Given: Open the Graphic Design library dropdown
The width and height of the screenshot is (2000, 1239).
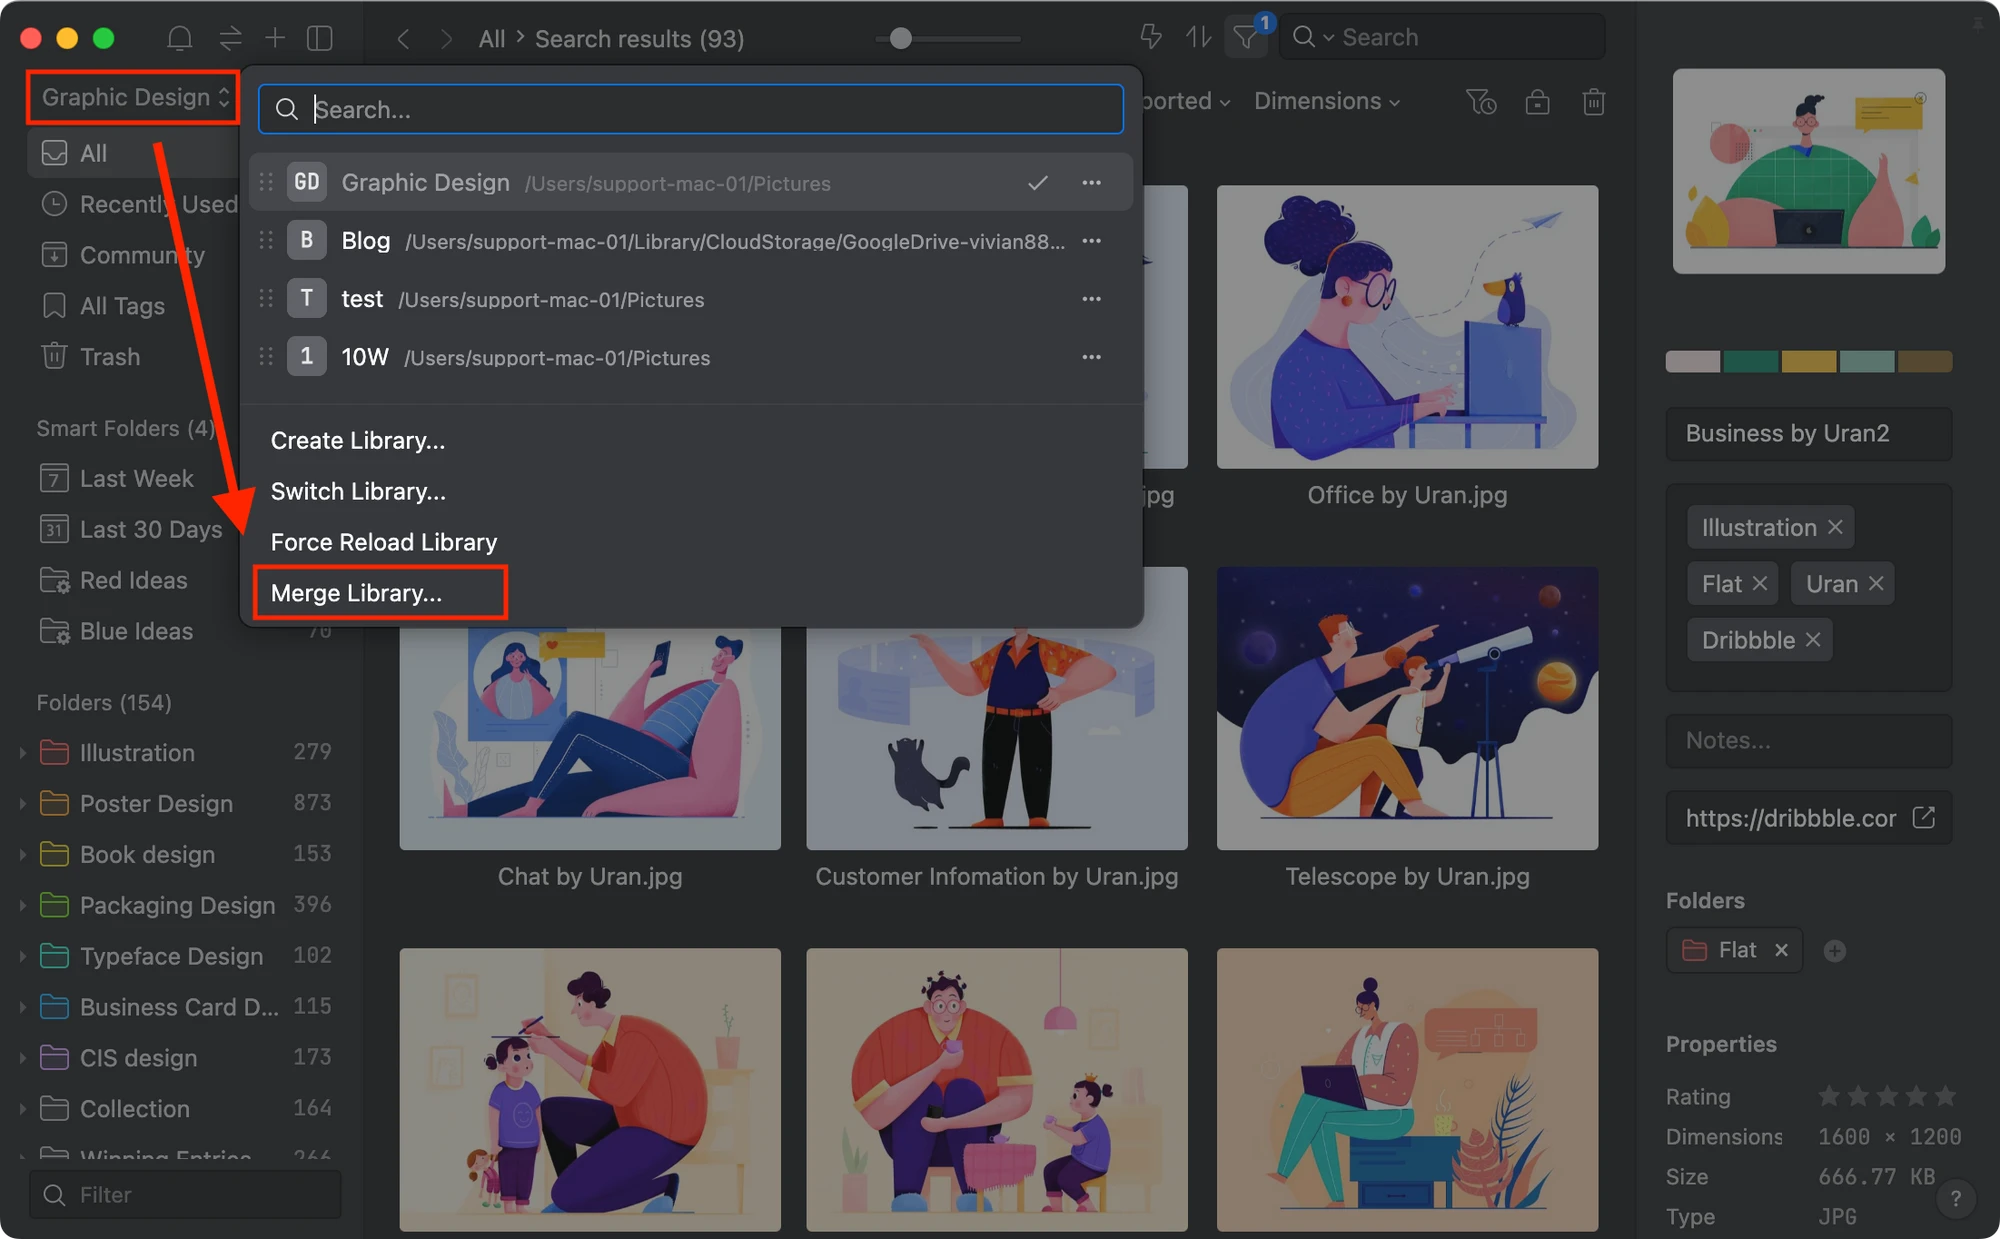Looking at the screenshot, I should point(134,97).
